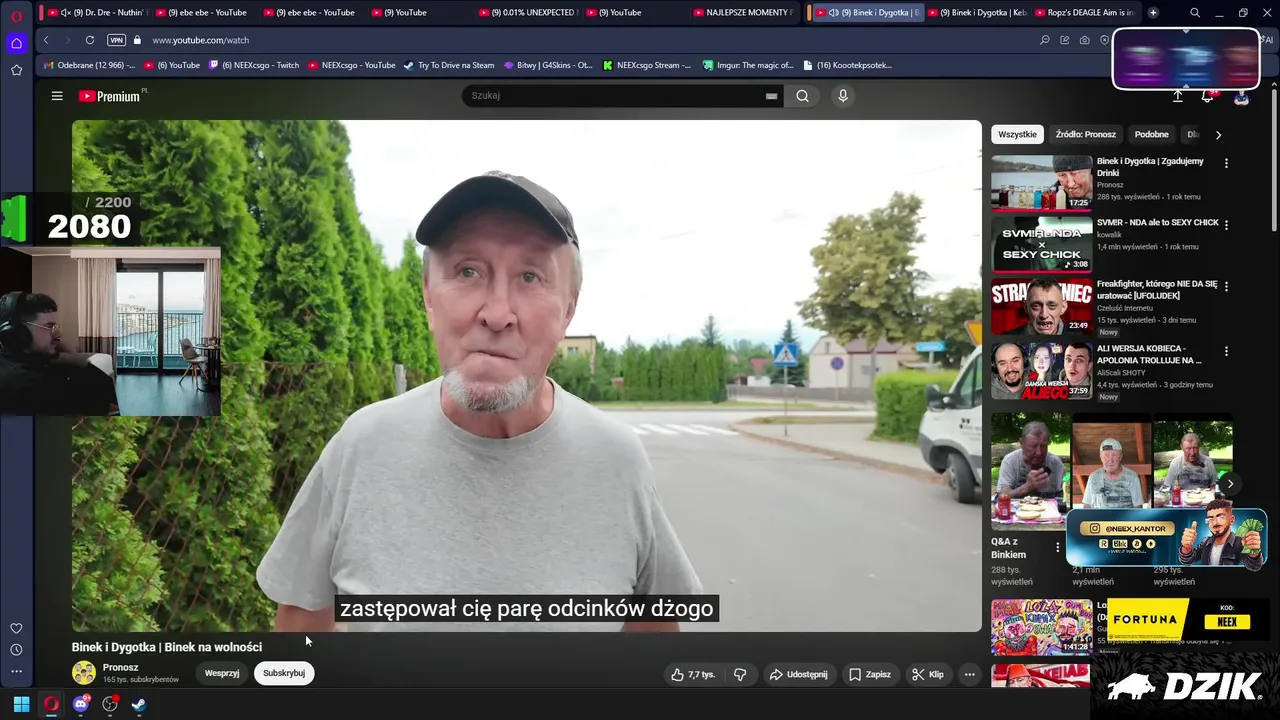Image resolution: width=1280 pixels, height=720 pixels.
Task: Open options for Freakfighter video
Action: point(1226,286)
